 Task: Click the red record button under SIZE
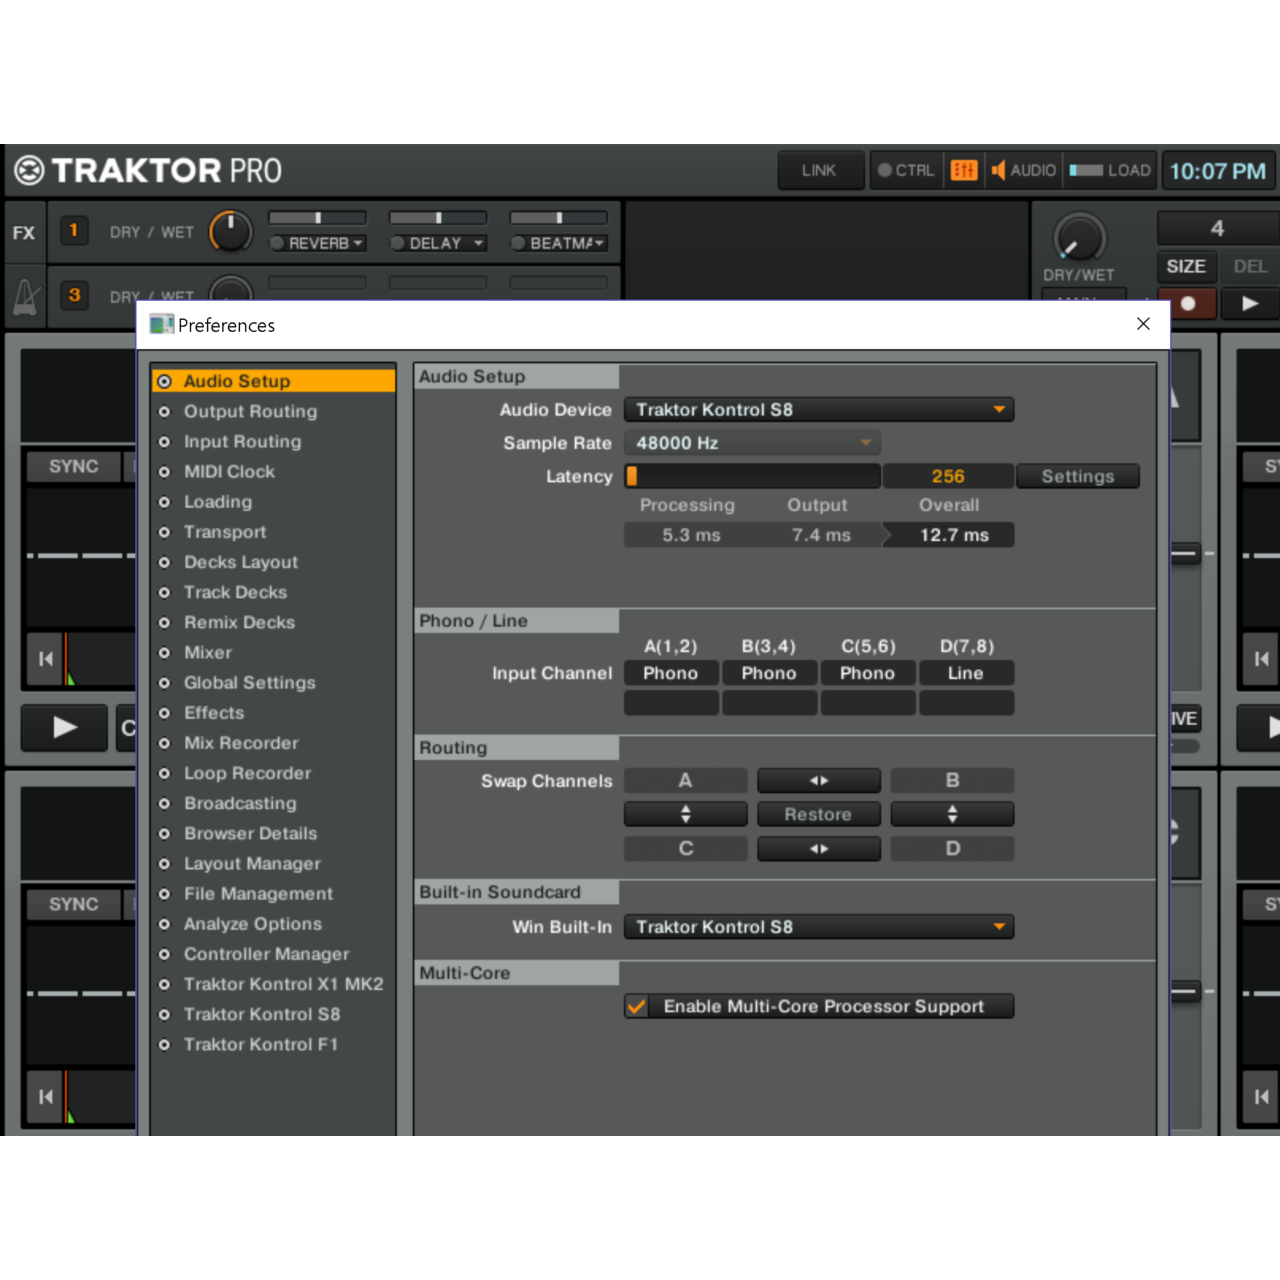(x=1187, y=303)
